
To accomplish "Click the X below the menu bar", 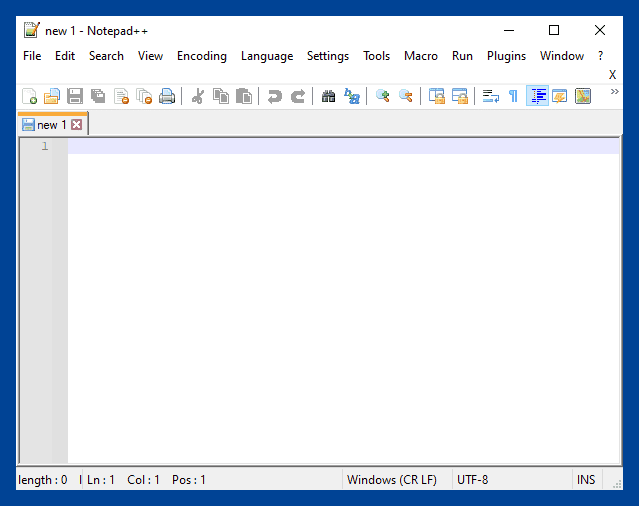I will click(x=612, y=75).
